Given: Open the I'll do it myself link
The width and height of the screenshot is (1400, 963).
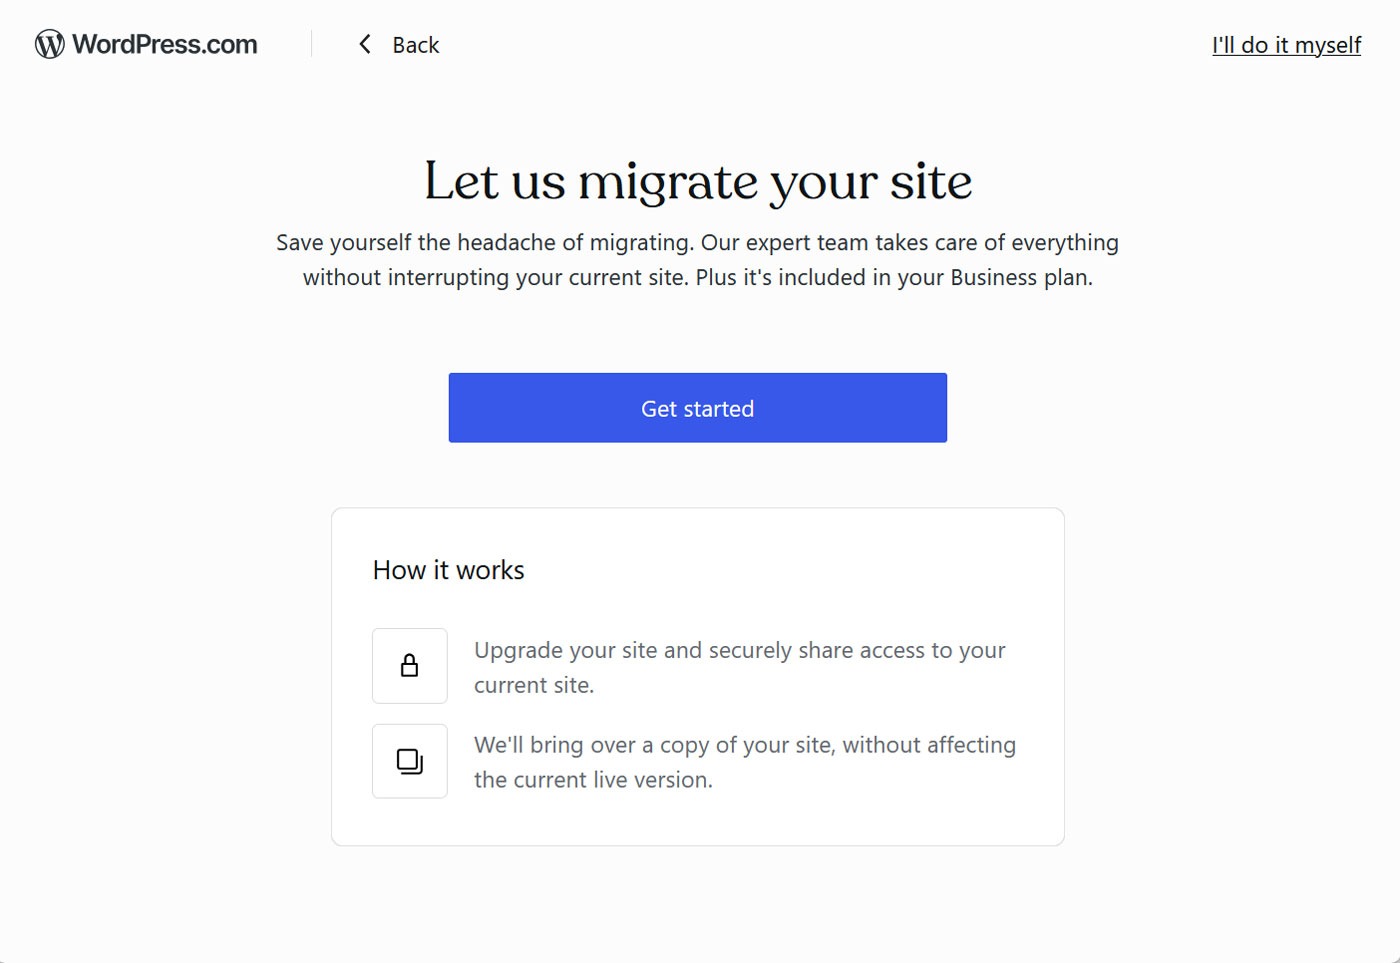Looking at the screenshot, I should 1286,44.
